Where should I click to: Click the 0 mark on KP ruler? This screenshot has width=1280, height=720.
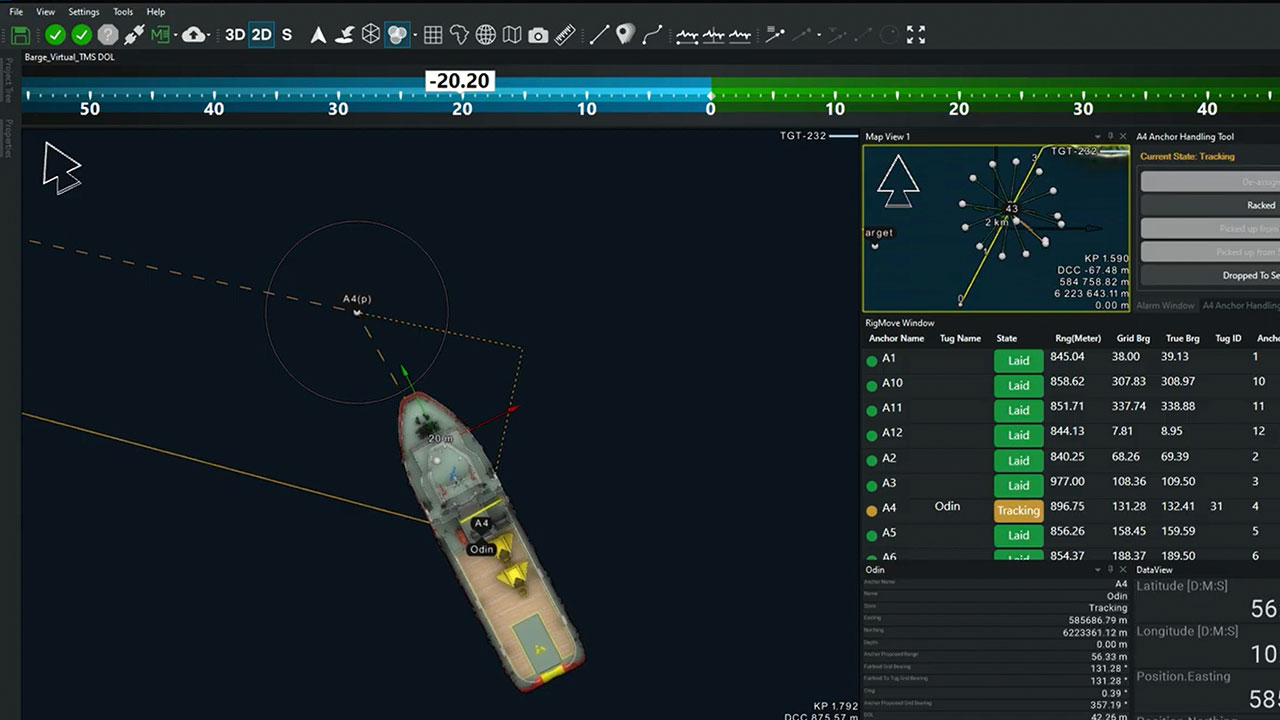coord(711,108)
